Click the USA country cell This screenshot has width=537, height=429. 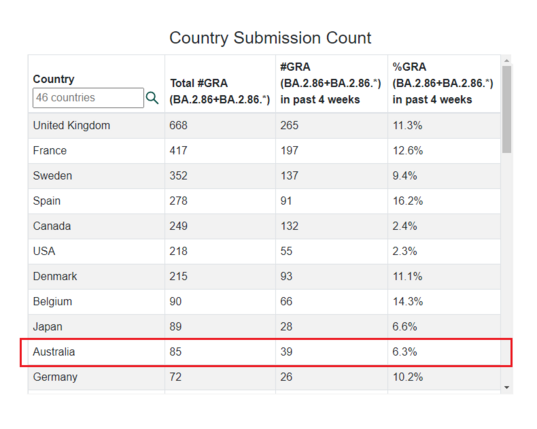pos(44,251)
